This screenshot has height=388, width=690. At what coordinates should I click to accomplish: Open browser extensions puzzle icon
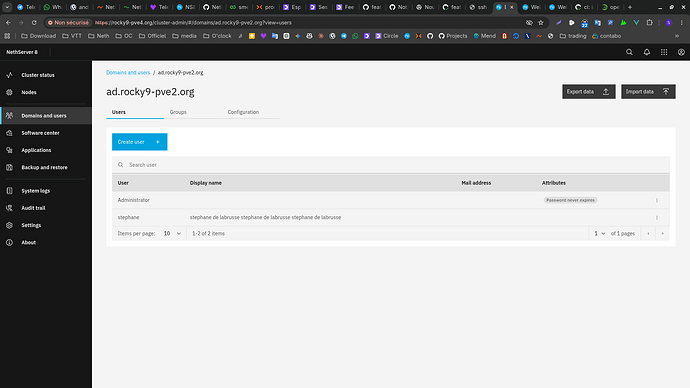[650, 22]
